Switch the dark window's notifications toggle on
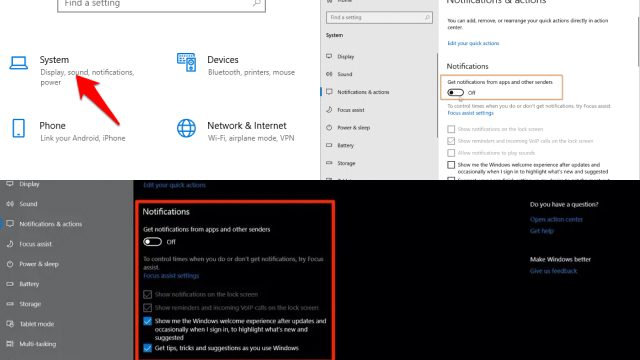 coord(152,242)
